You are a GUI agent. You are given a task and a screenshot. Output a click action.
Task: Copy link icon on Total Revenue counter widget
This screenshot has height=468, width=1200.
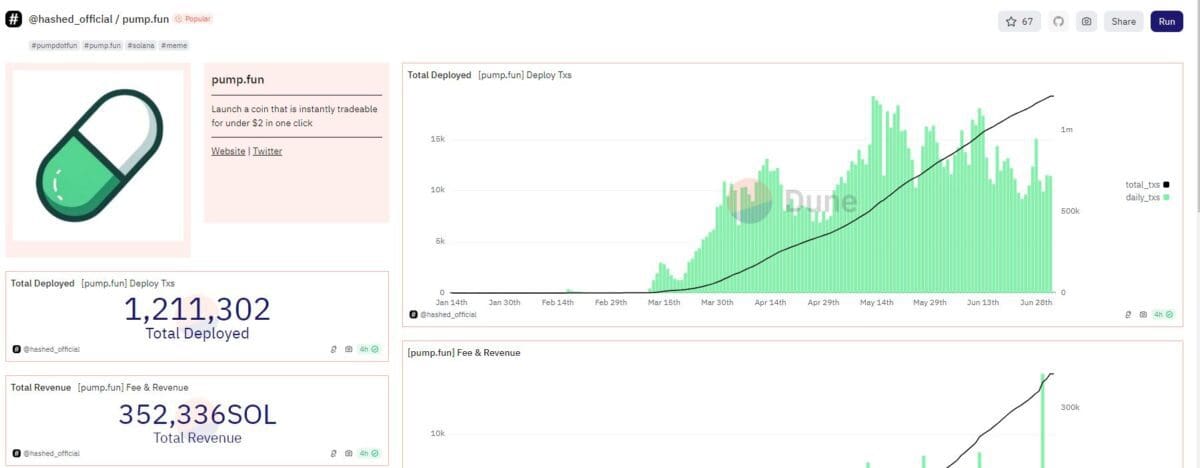click(333, 453)
